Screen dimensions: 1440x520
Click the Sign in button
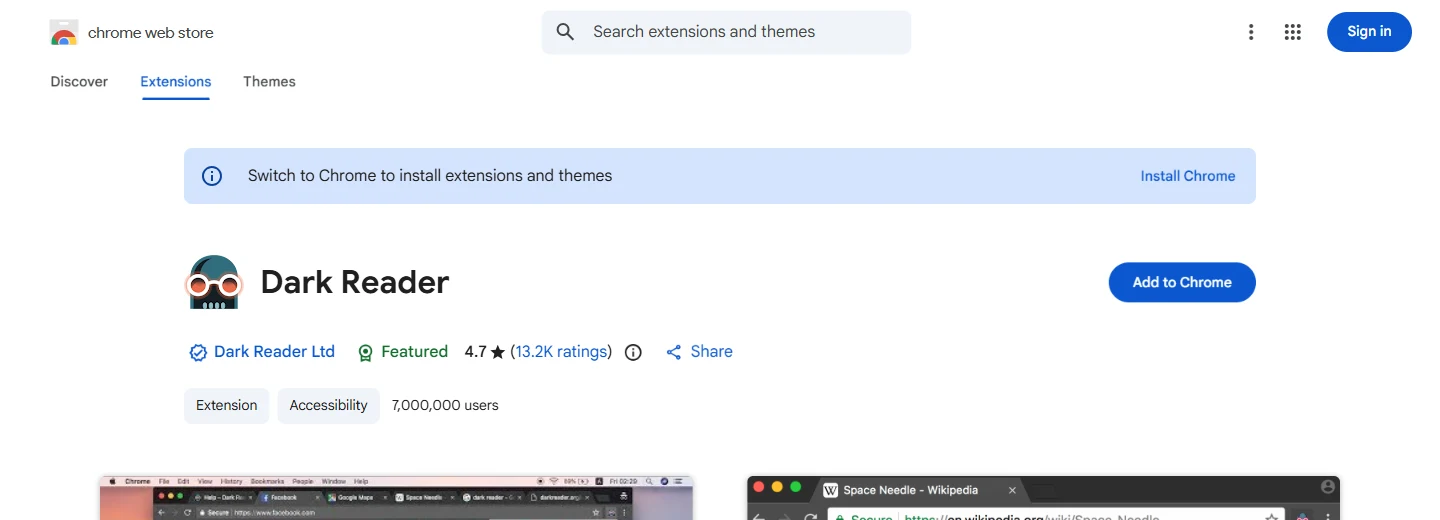pos(1369,32)
